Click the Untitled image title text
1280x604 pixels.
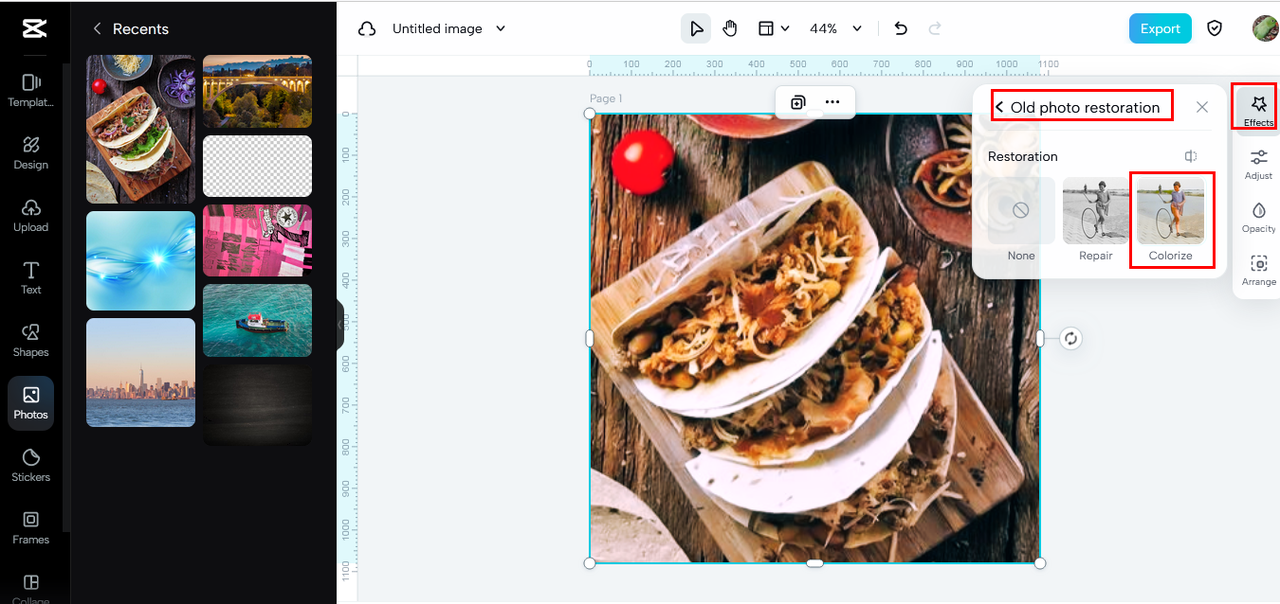(437, 29)
